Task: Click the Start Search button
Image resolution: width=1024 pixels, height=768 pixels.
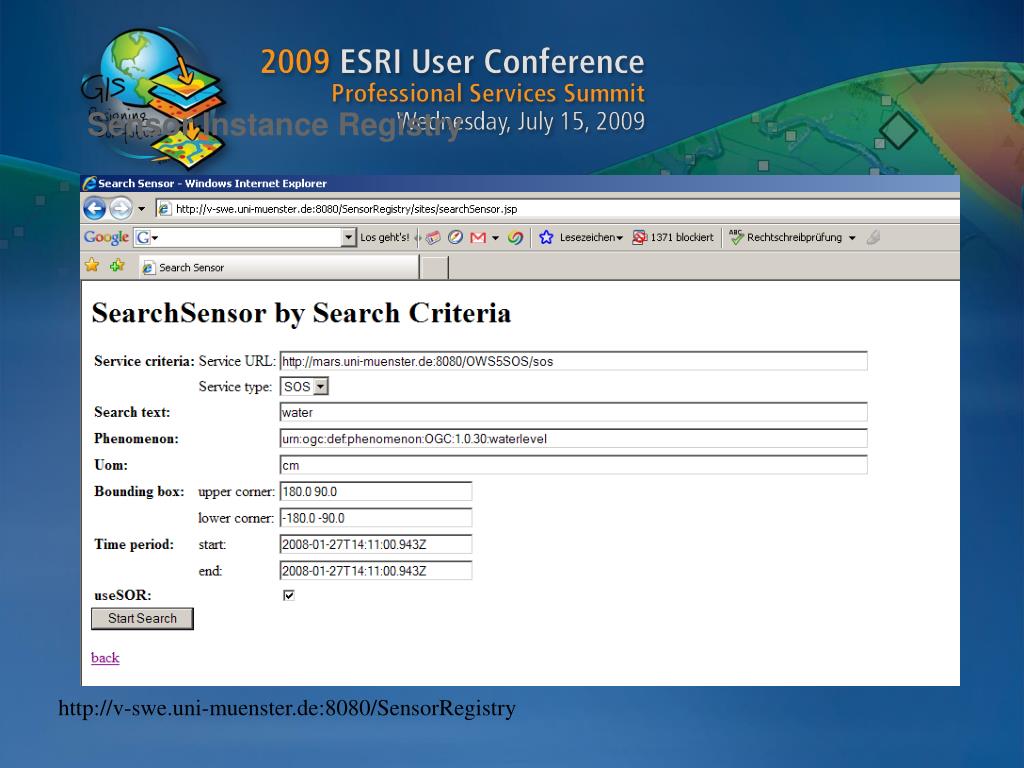Action: coord(142,618)
